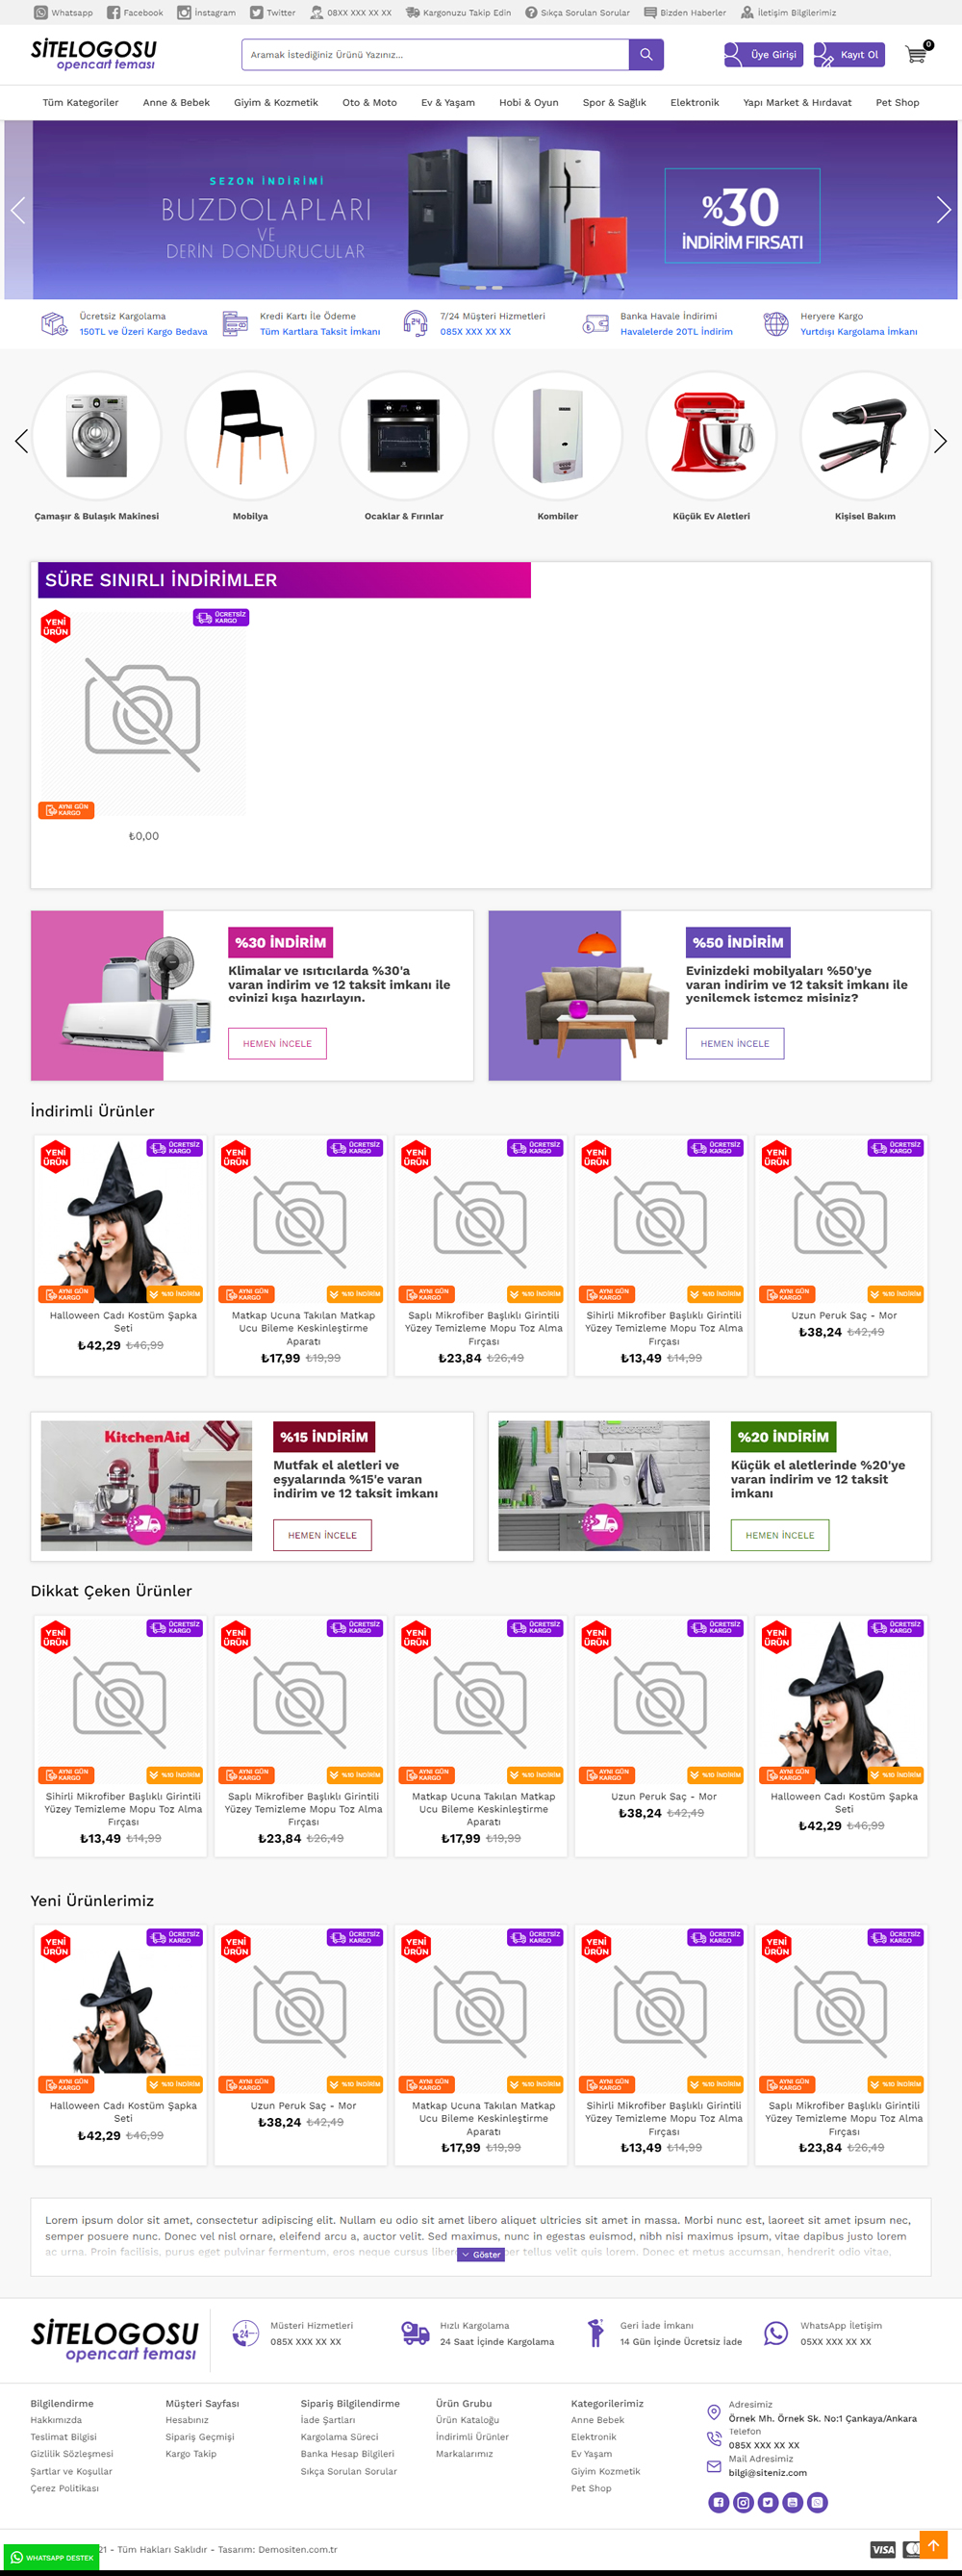This screenshot has width=962, height=2576.
Task: Expand the text with the Göster button
Action: [481, 2254]
